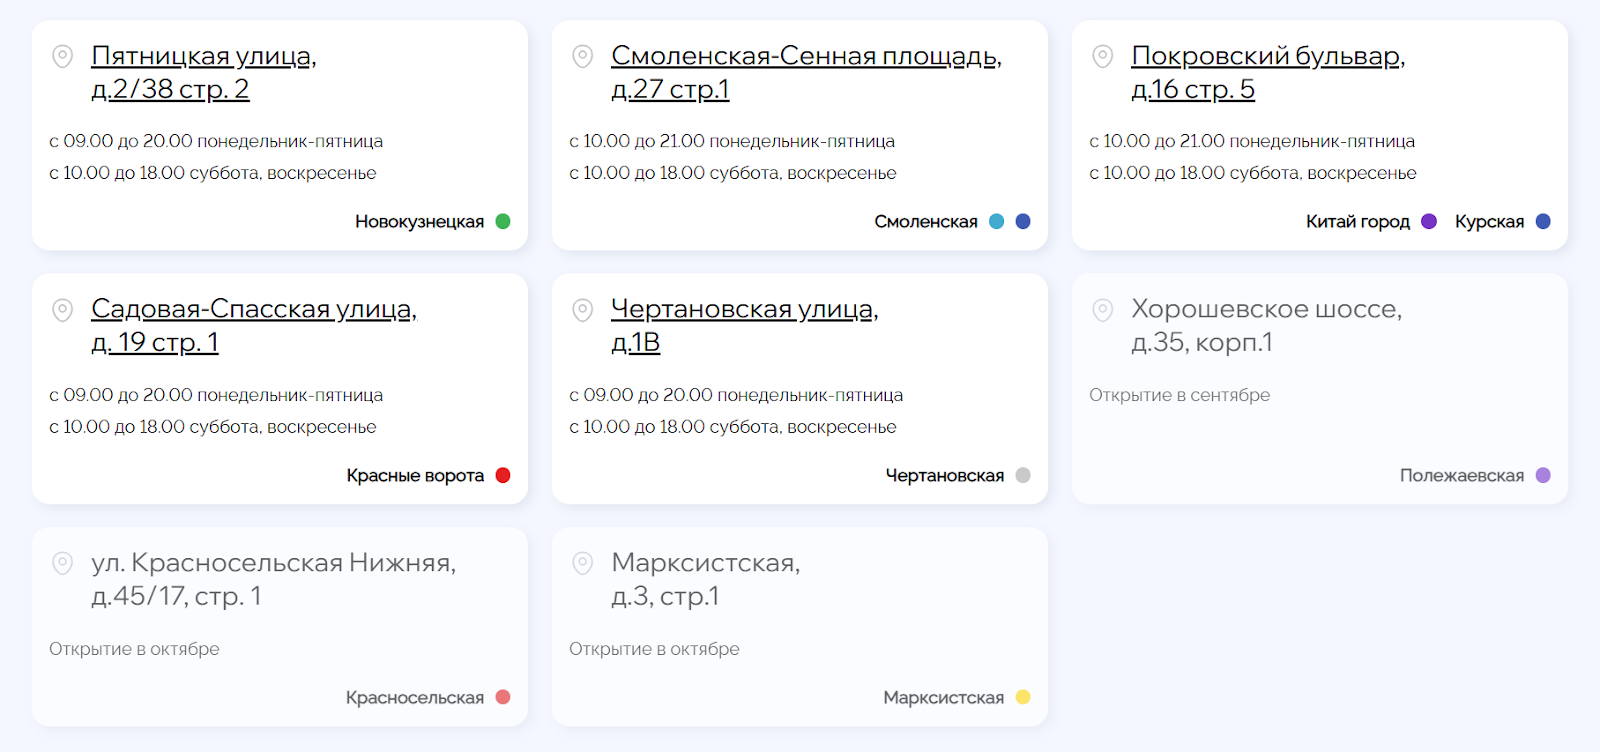The height and width of the screenshot is (752, 1600).
Task: Click the location pin beside Пятницкая улица
Action: pos(62,56)
